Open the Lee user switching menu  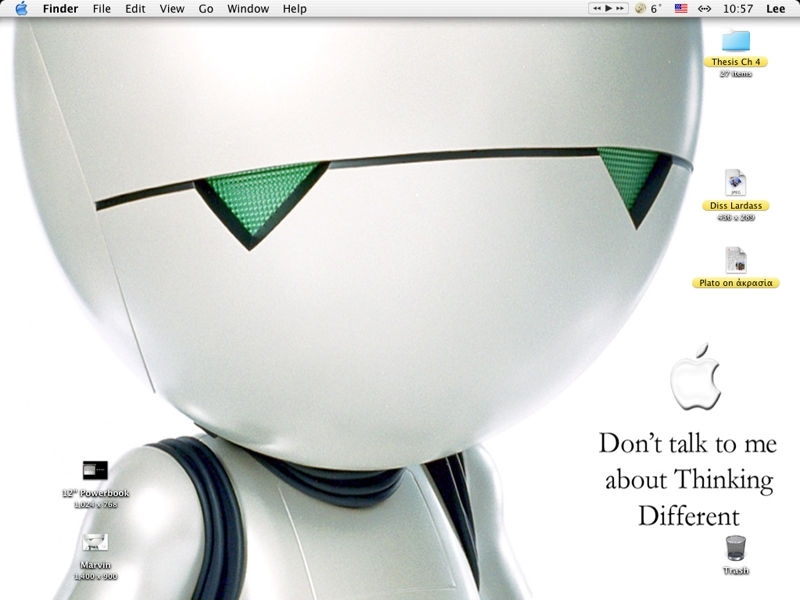pos(775,9)
